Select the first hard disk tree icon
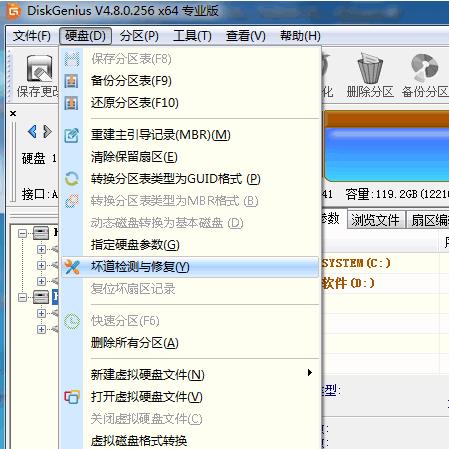This screenshot has width=449, height=449. tap(41, 233)
